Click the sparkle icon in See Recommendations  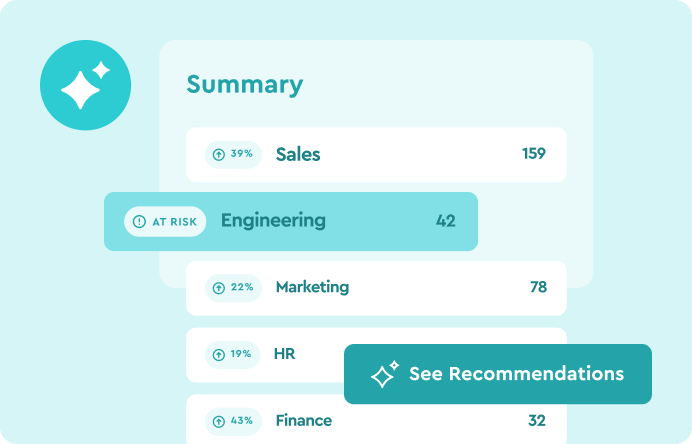click(x=384, y=374)
